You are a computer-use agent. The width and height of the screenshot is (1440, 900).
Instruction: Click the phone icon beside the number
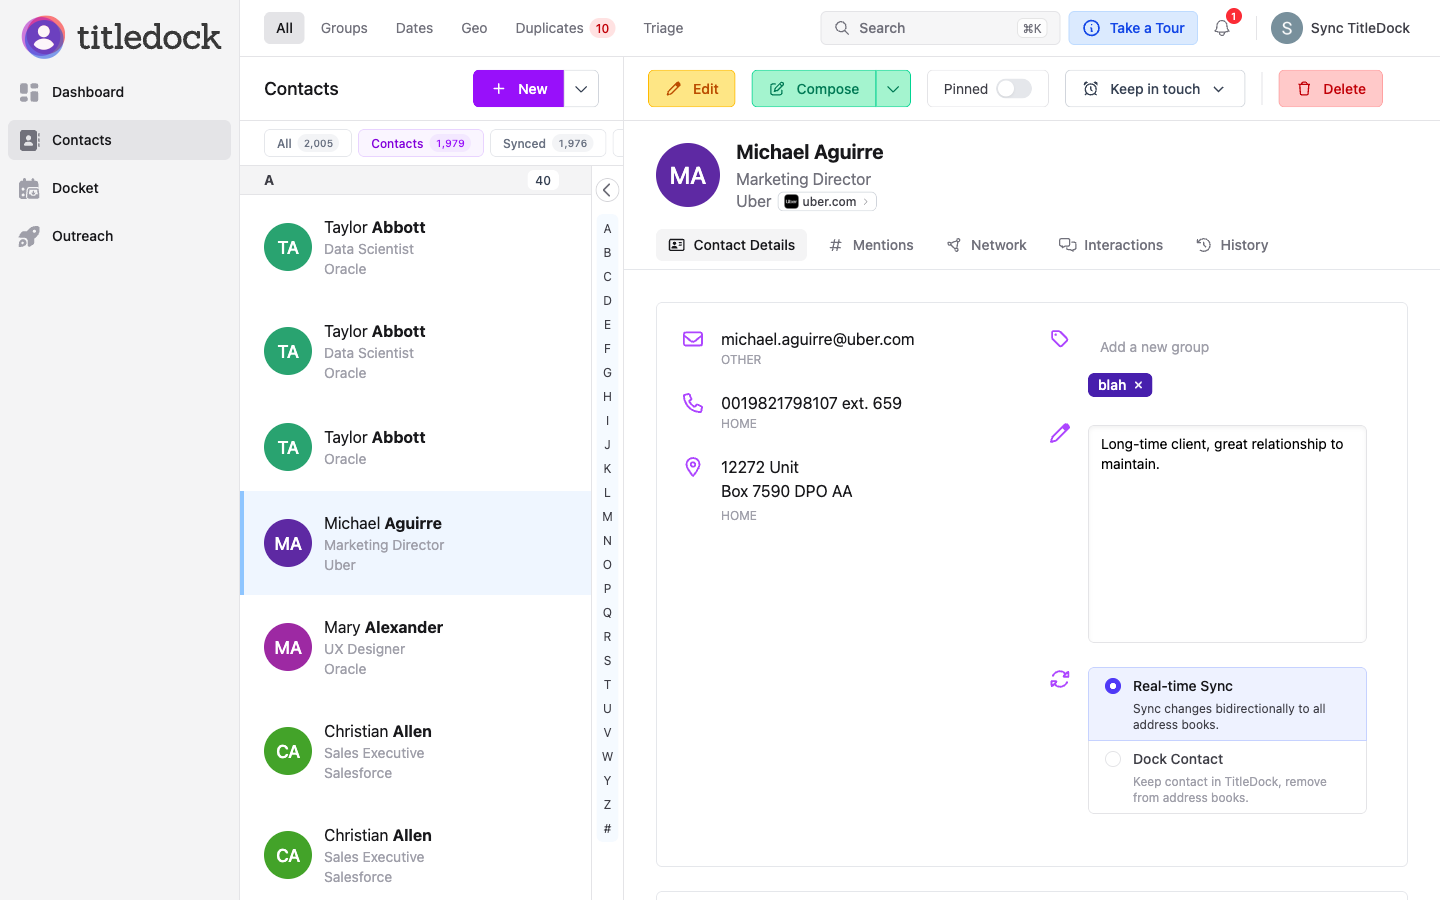pos(693,403)
